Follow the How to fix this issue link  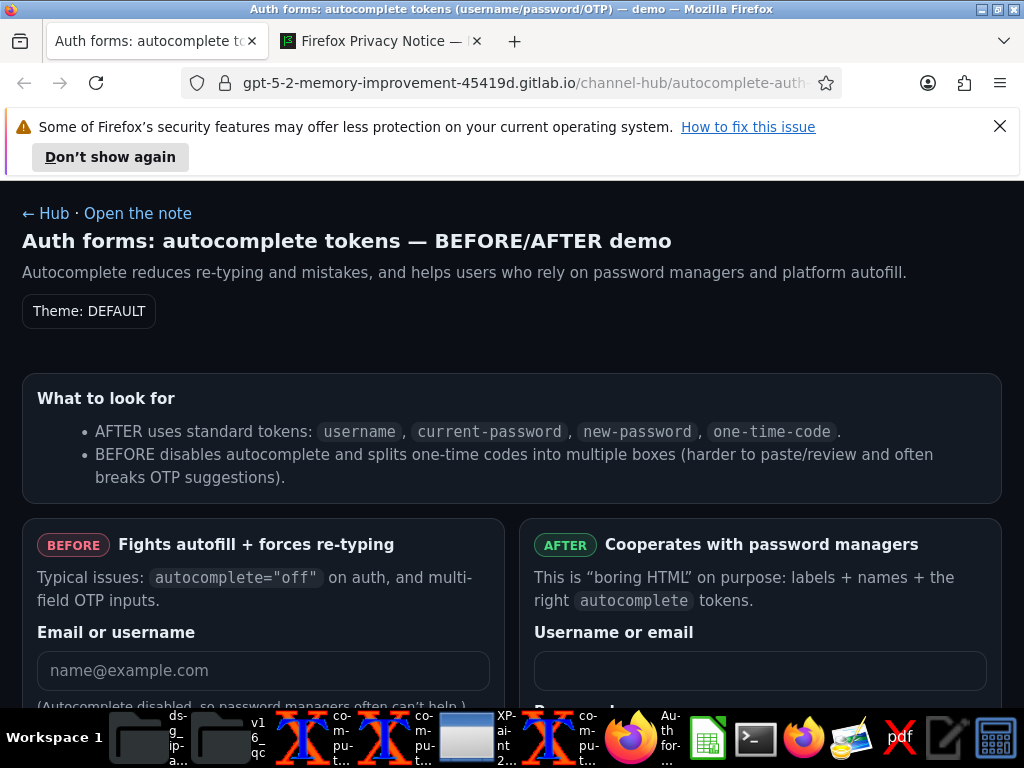(748, 127)
